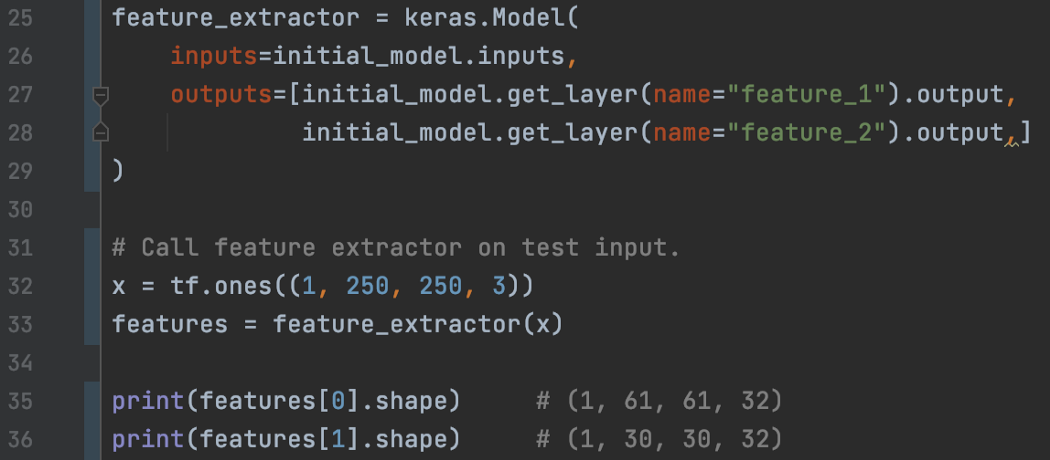
Task: Click line number 36 in the gutter
Action: coord(19,438)
